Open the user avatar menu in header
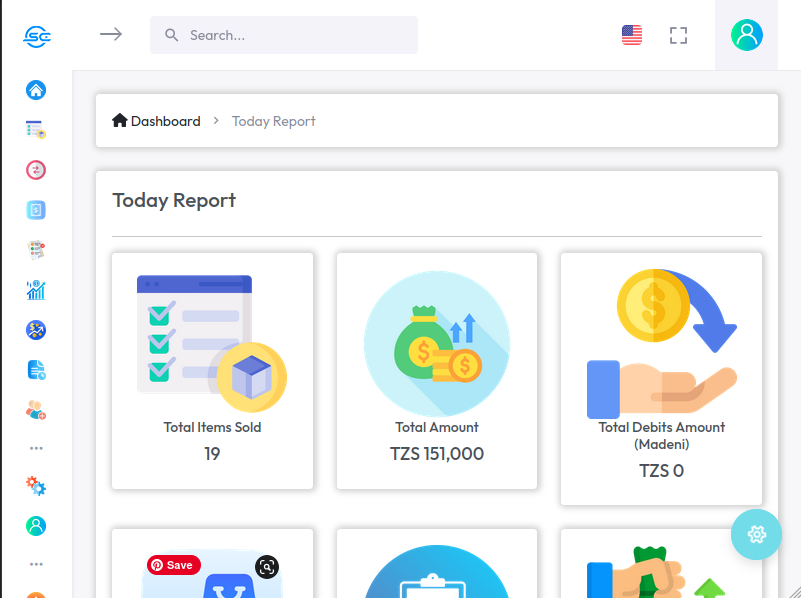The image size is (801, 598). pyautogui.click(x=746, y=35)
